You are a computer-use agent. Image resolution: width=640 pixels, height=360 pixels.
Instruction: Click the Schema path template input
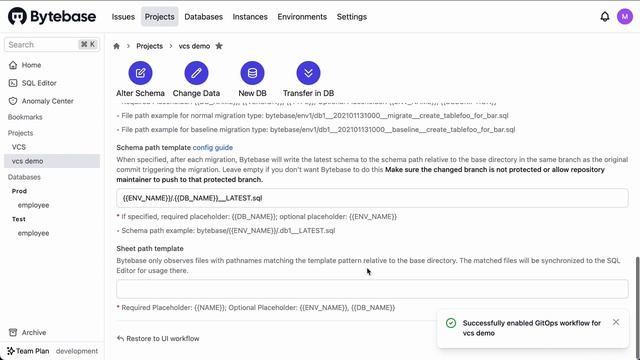[x=372, y=198]
